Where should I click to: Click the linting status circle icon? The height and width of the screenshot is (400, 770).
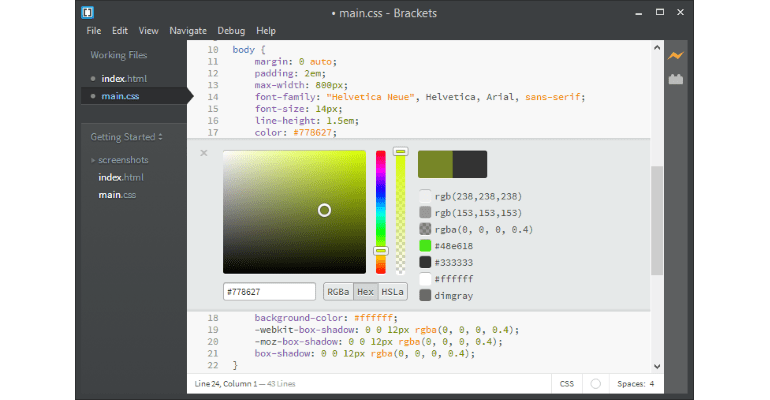596,383
